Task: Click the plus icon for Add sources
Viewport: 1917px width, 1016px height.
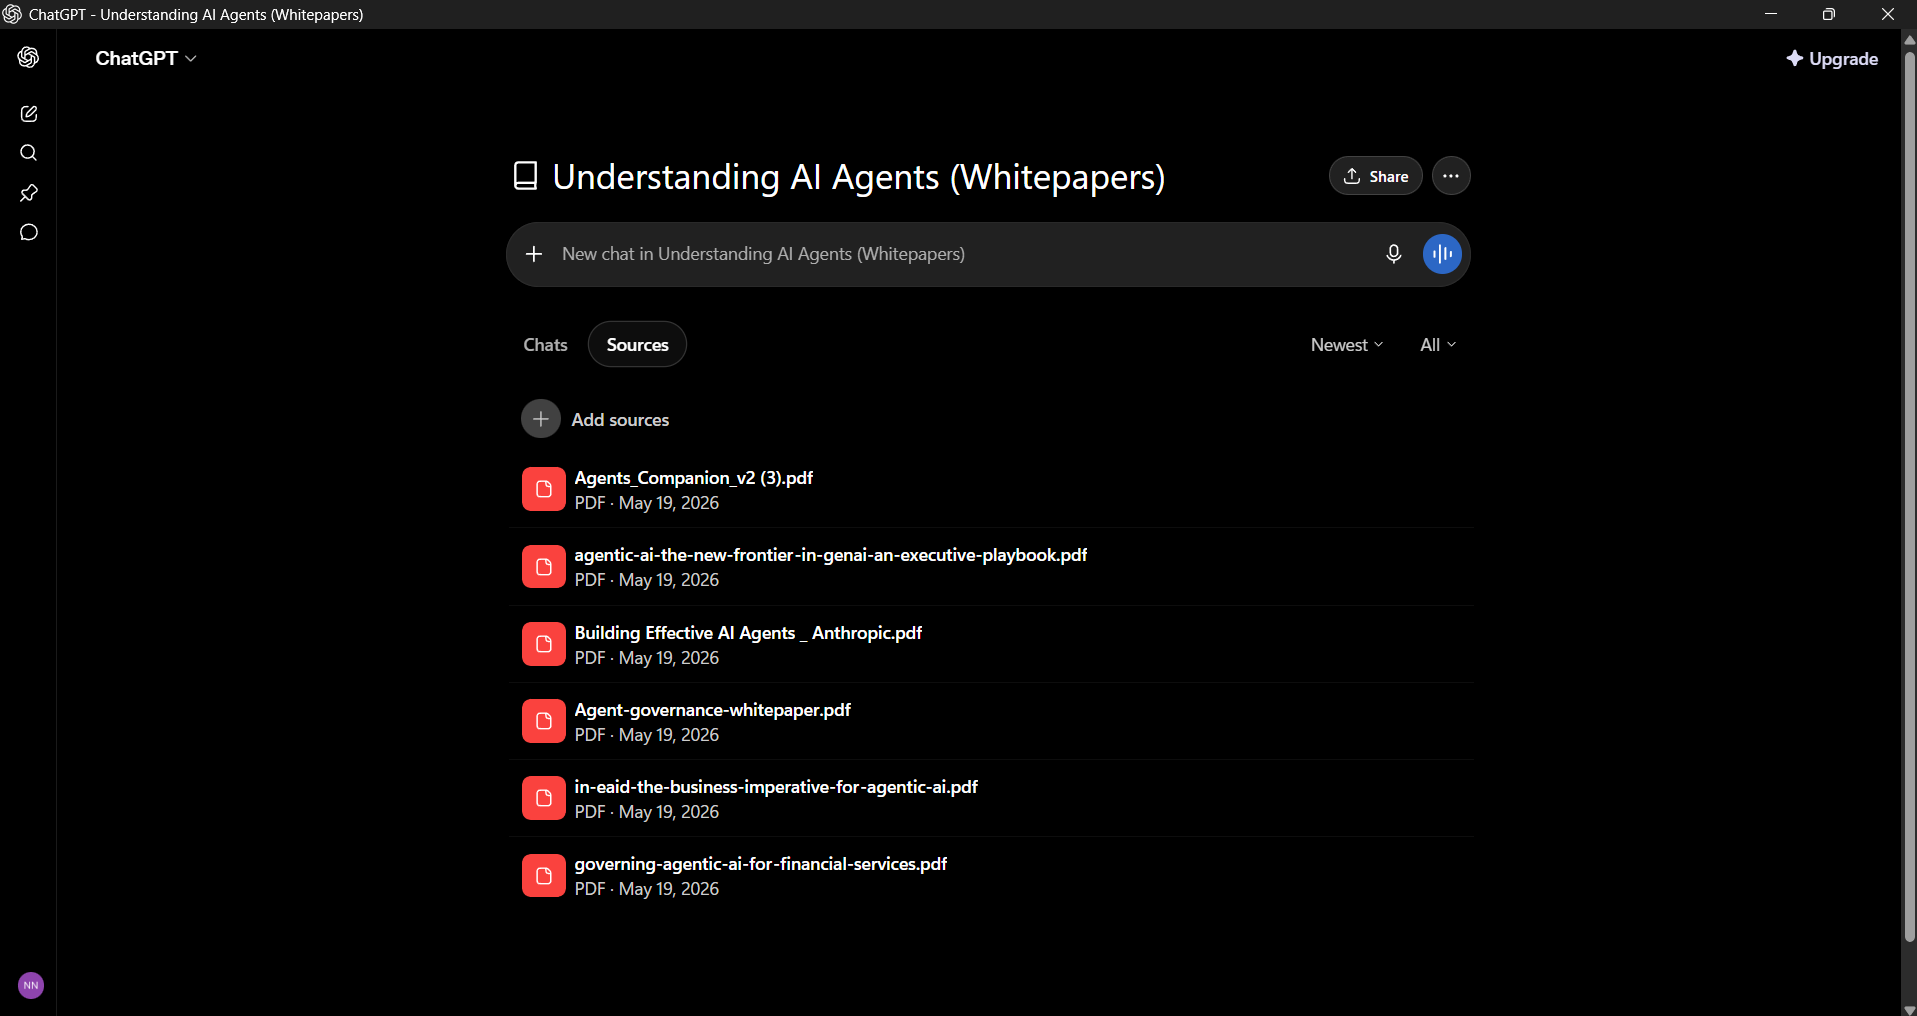Action: (x=541, y=419)
